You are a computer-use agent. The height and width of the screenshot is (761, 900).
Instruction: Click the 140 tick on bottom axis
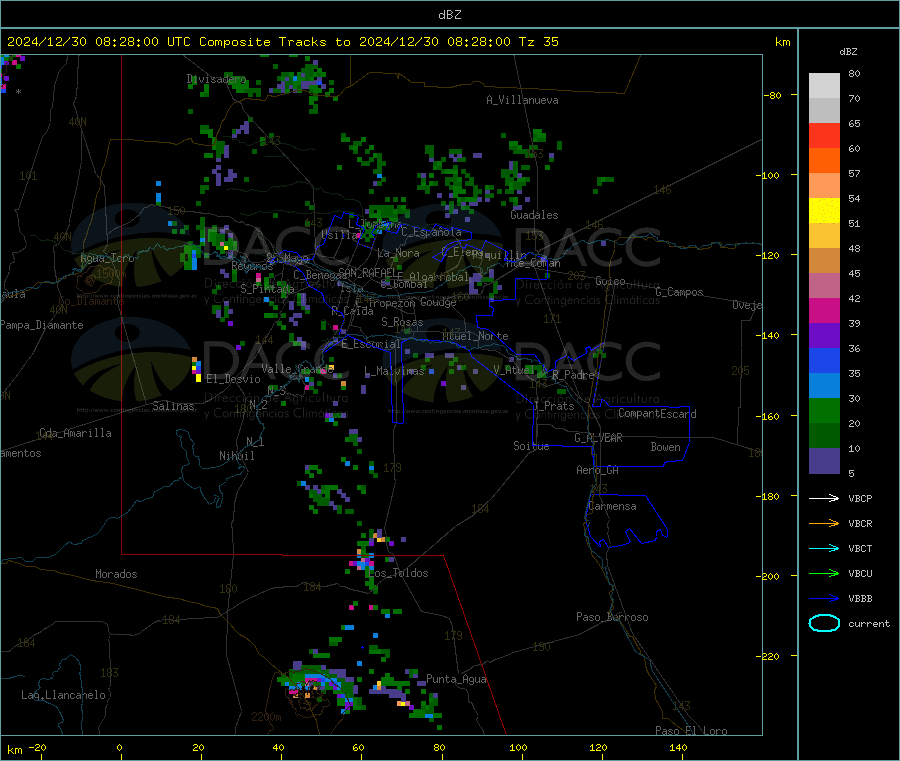tap(678, 747)
